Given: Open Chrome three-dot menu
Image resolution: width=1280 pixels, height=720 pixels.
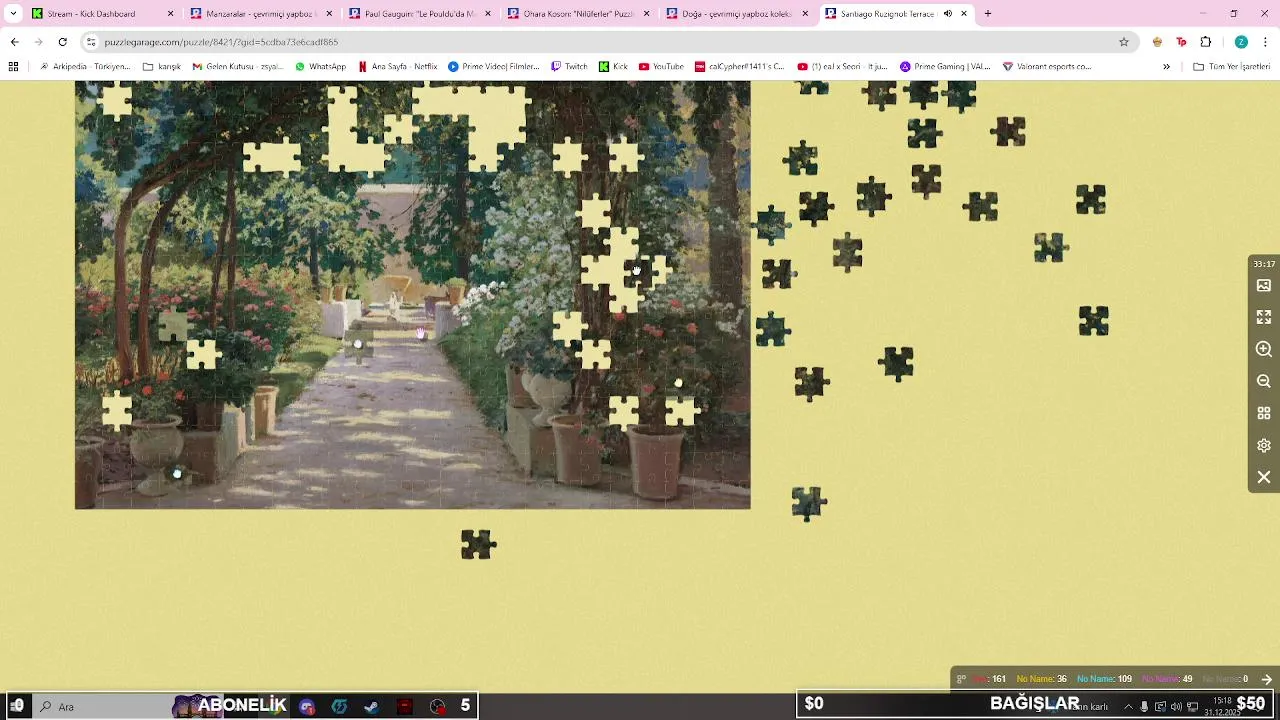Looking at the screenshot, I should 1265,42.
